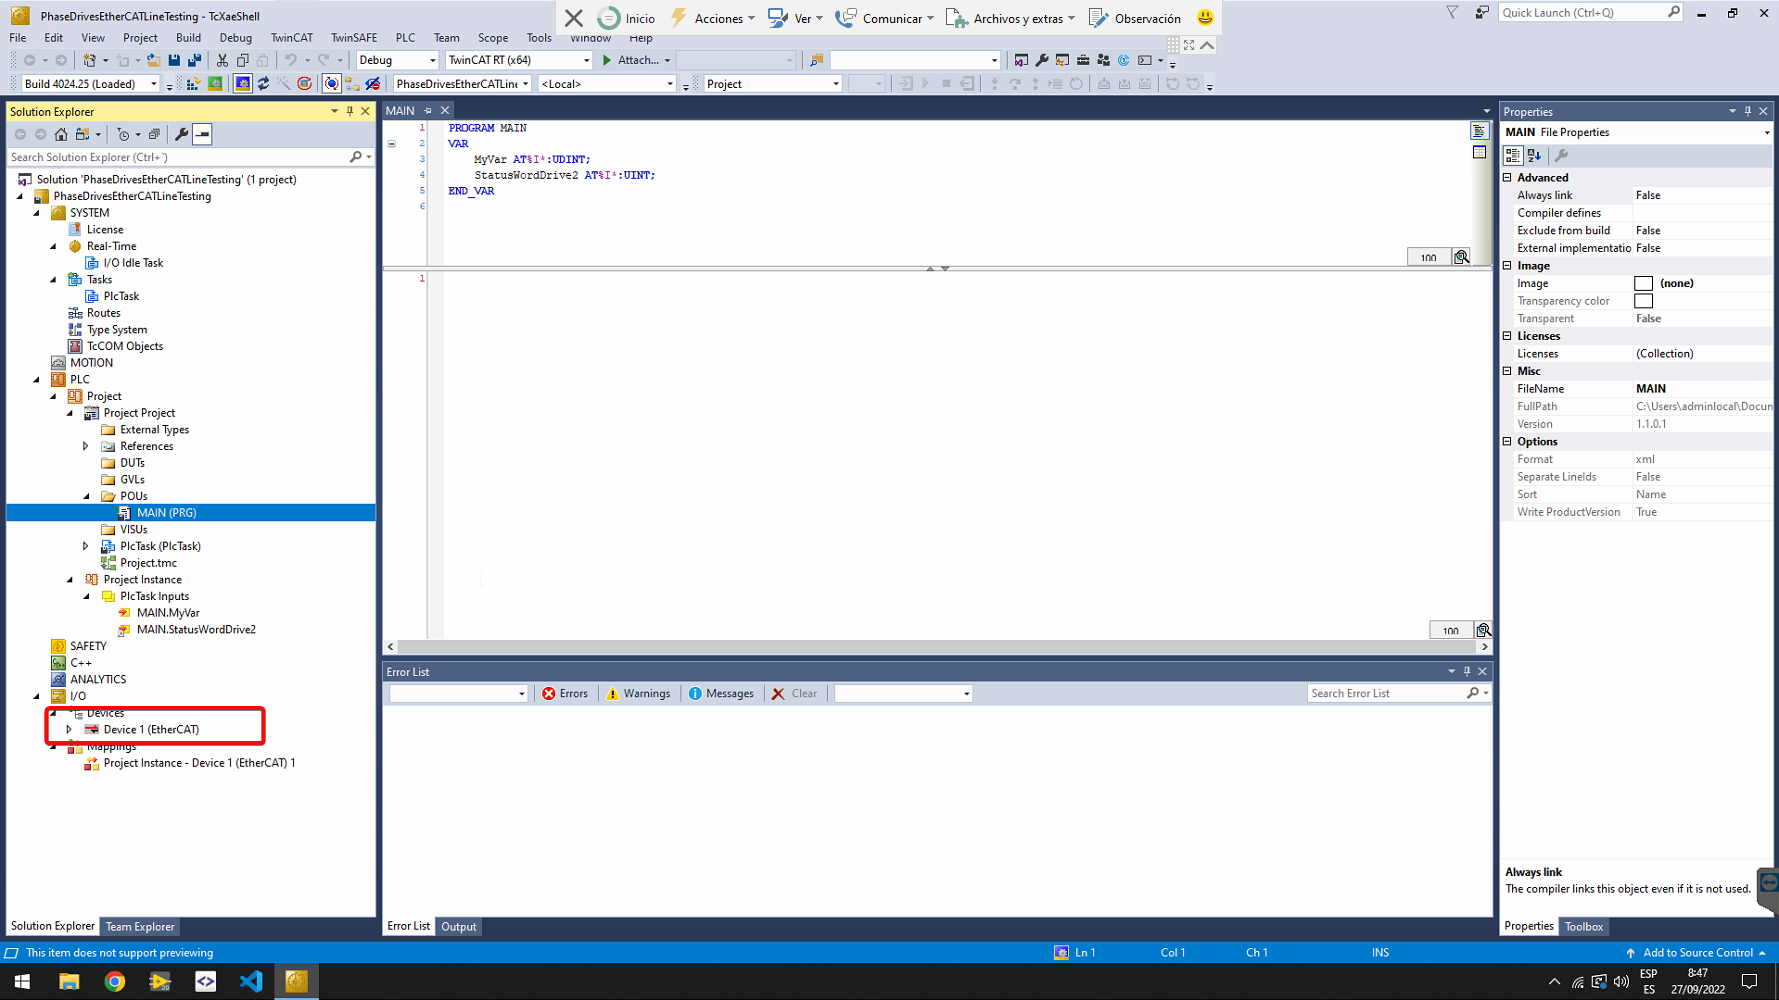Click Add to Source Control
Viewport: 1779px width, 1000px height.
pyautogui.click(x=1695, y=952)
